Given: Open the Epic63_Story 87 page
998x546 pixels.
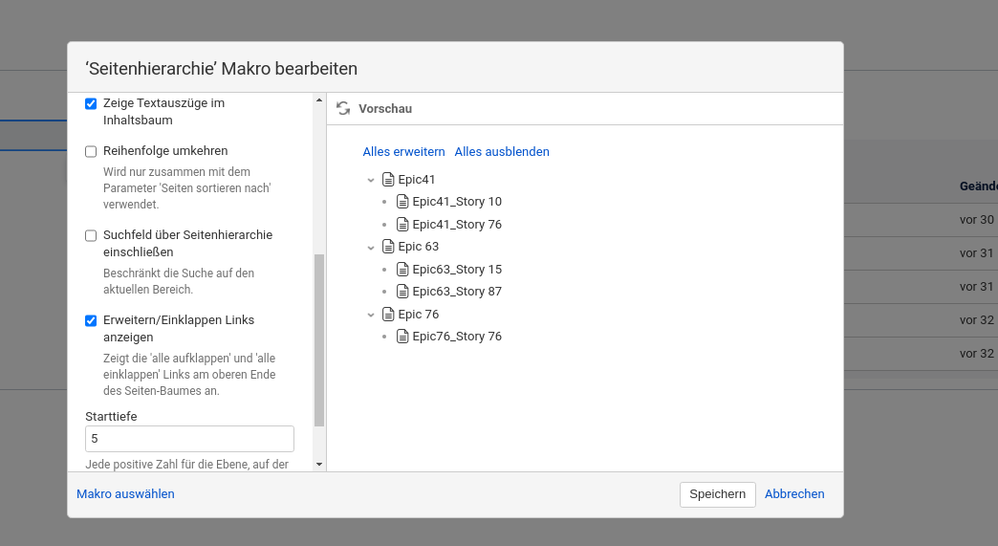Looking at the screenshot, I should pos(457,291).
